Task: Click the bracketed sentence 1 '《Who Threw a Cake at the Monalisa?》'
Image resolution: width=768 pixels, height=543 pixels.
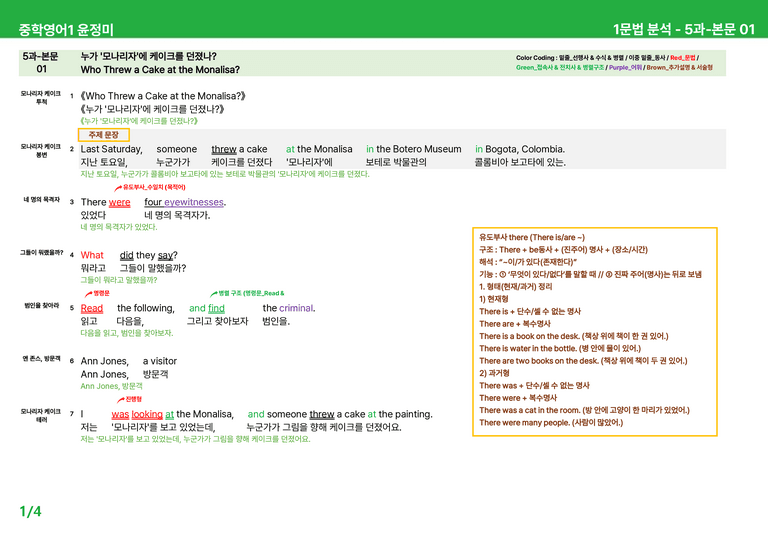Action: click(x=163, y=96)
